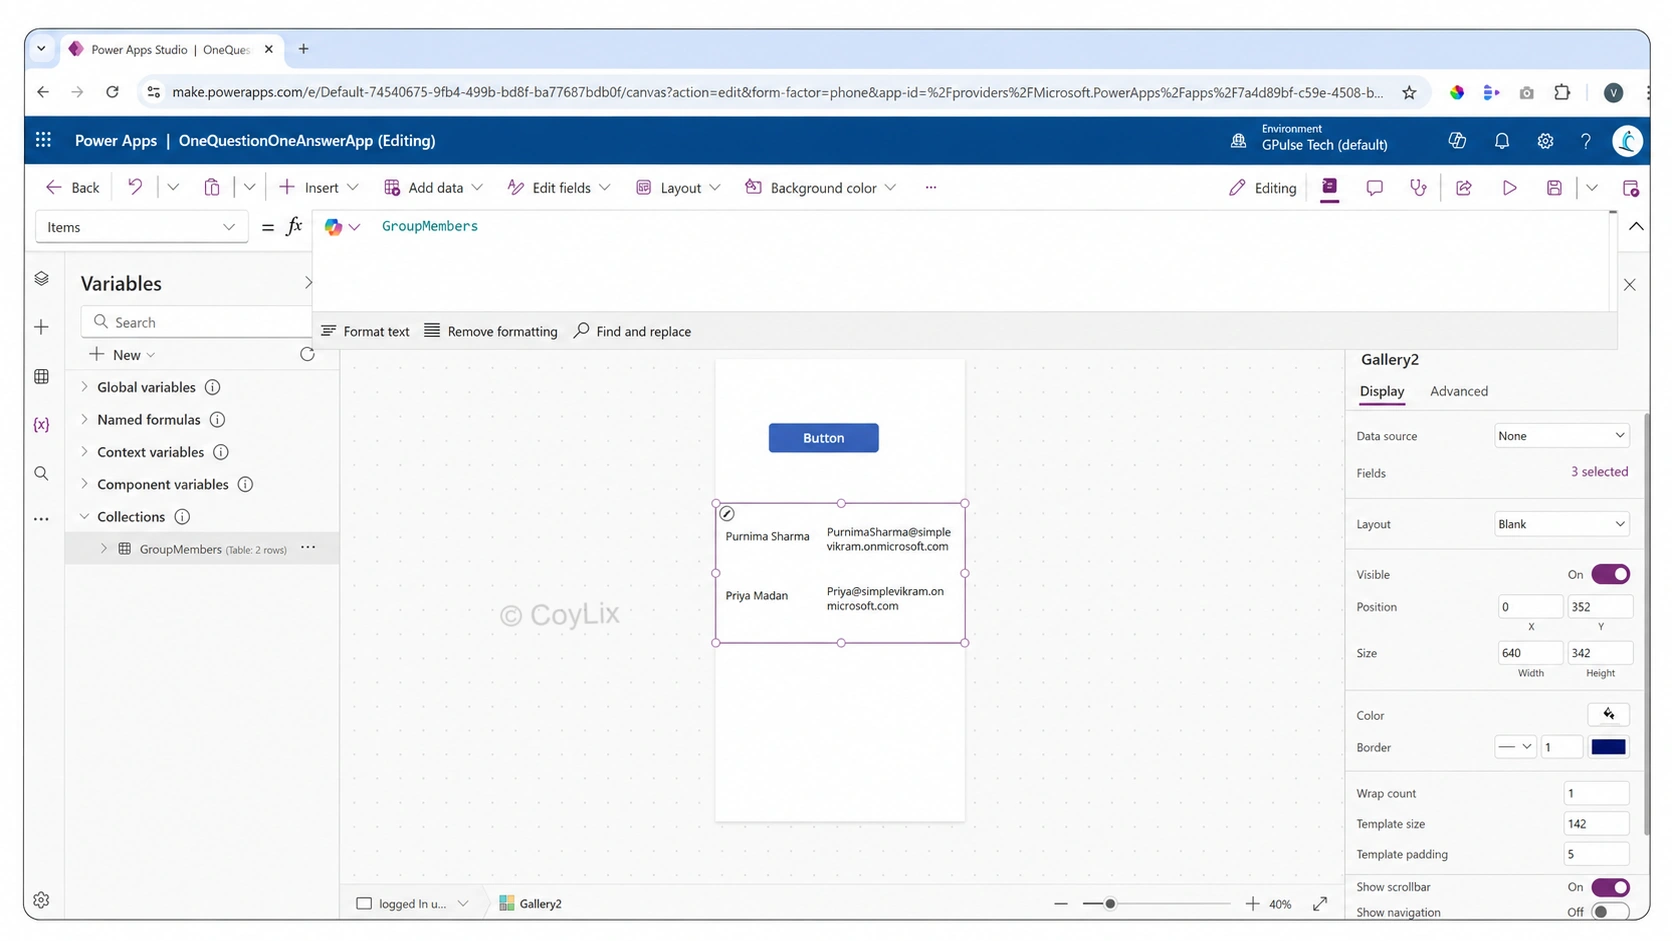This screenshot has height=941, width=1672.
Task: Switch to the Advanced tab
Action: click(x=1459, y=391)
